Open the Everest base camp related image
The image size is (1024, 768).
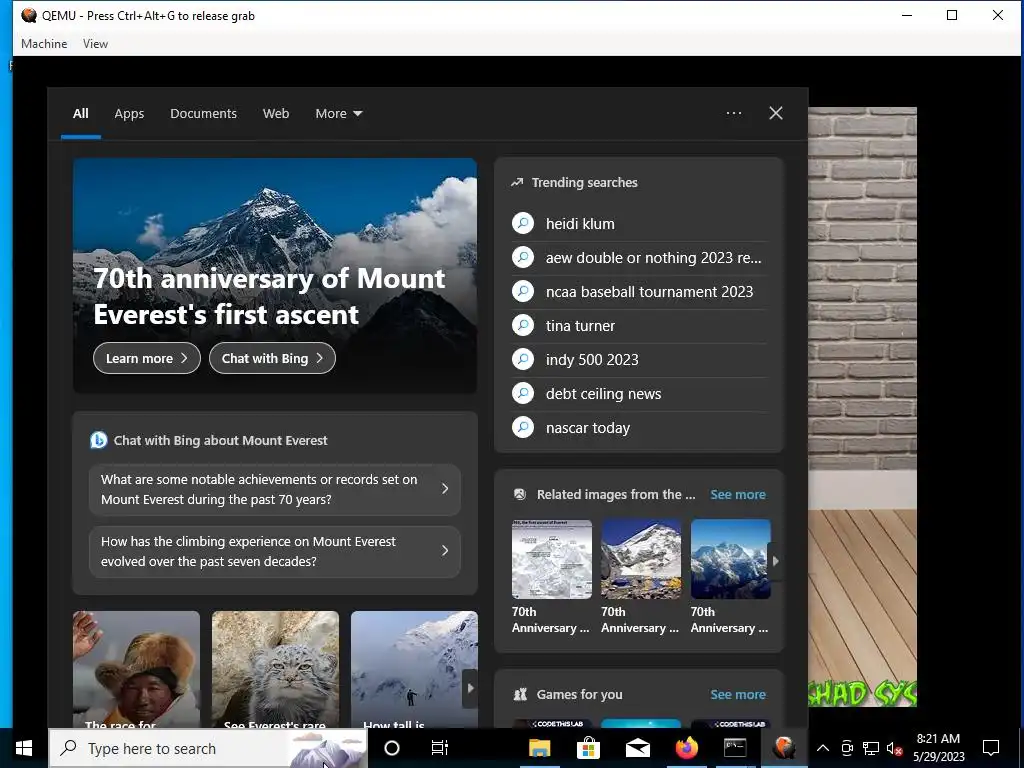pos(641,559)
